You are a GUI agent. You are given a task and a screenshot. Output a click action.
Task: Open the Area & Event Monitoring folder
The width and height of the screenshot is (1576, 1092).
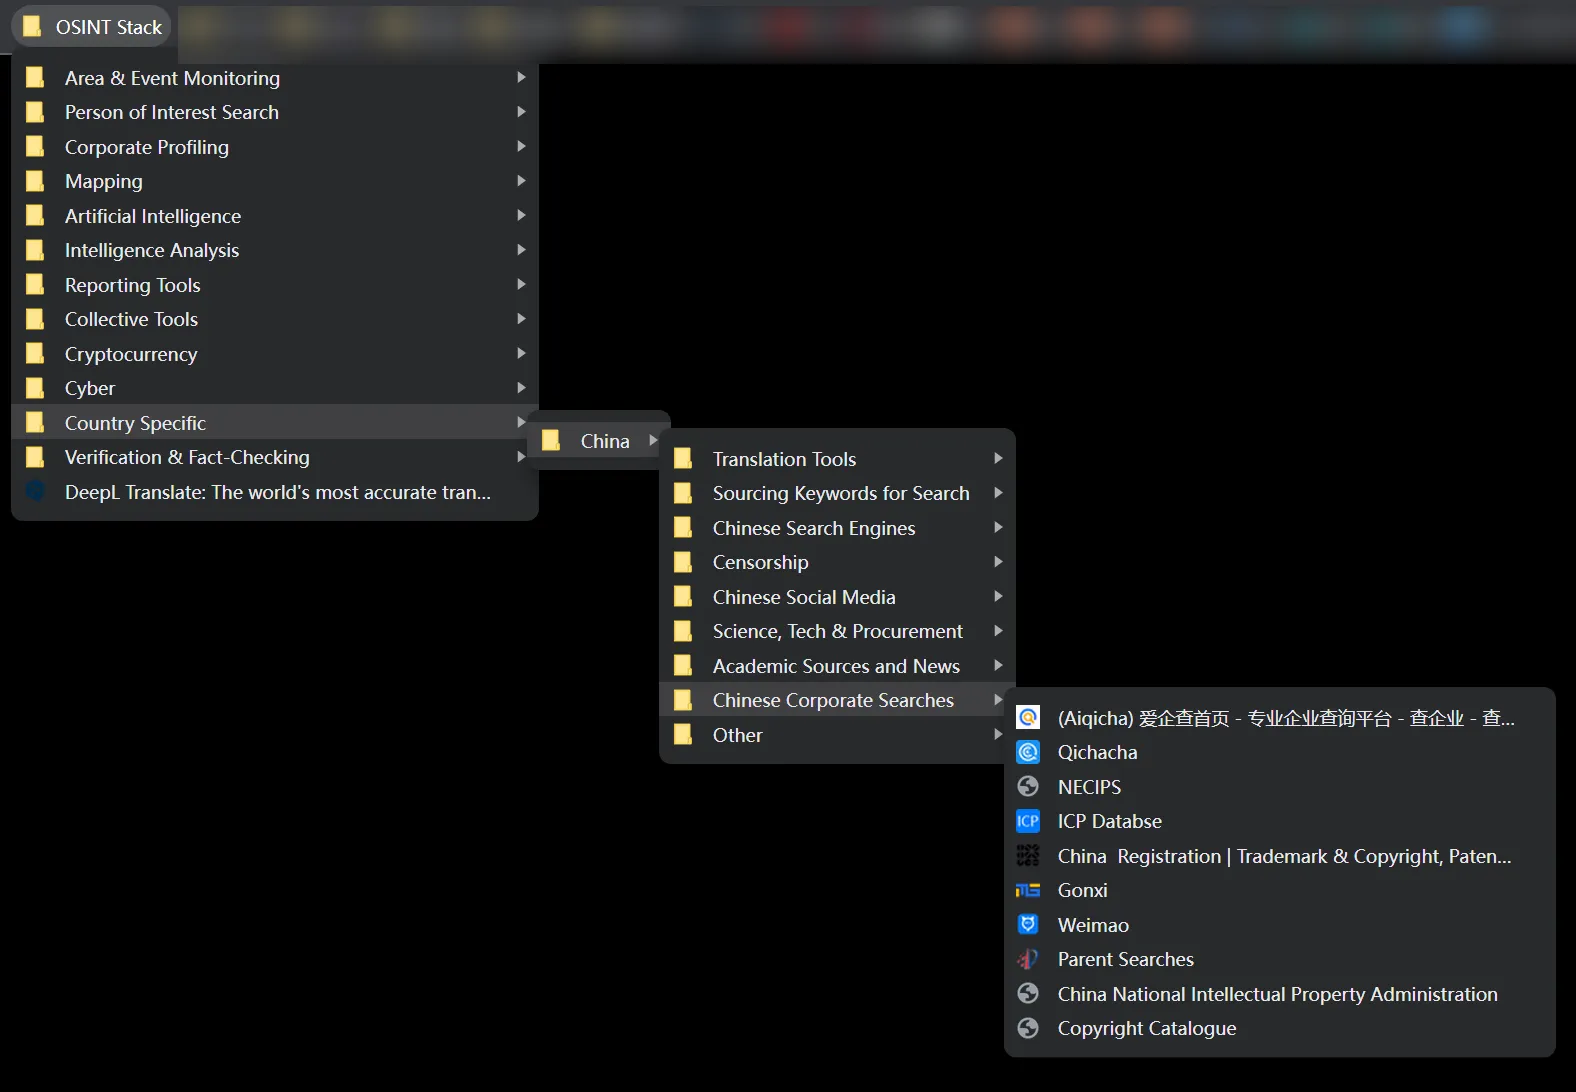pos(275,78)
